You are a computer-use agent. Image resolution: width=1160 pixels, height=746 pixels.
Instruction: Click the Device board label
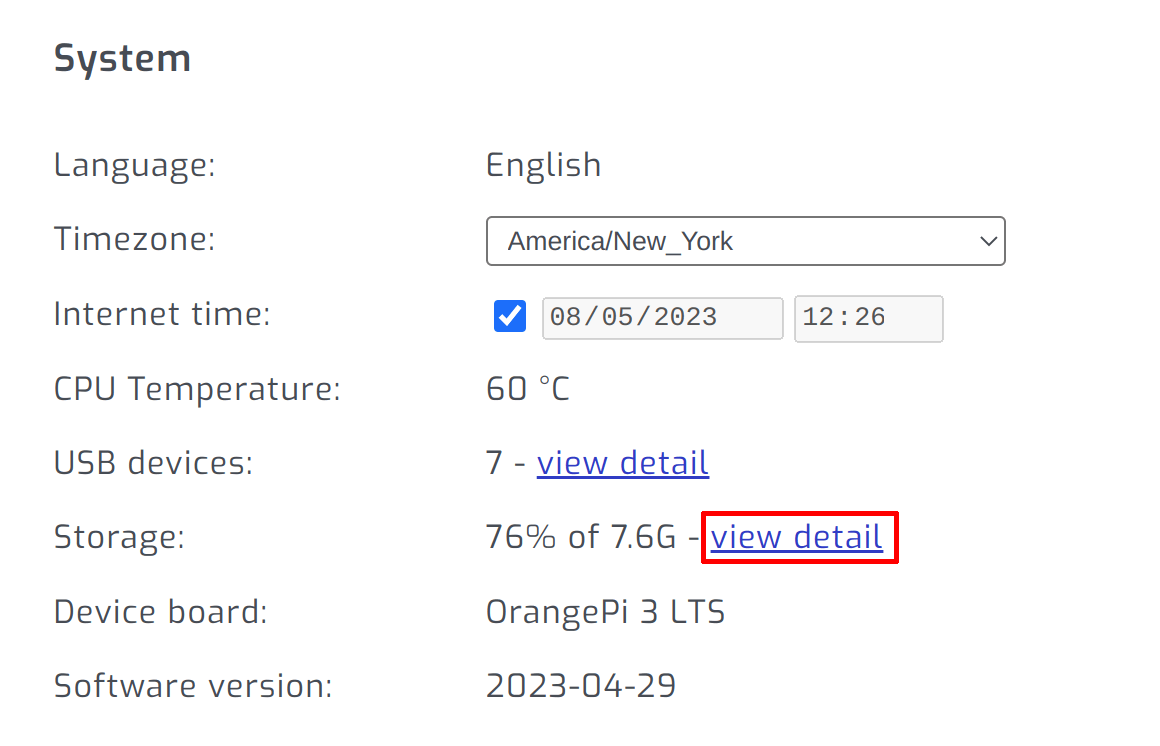[160, 611]
